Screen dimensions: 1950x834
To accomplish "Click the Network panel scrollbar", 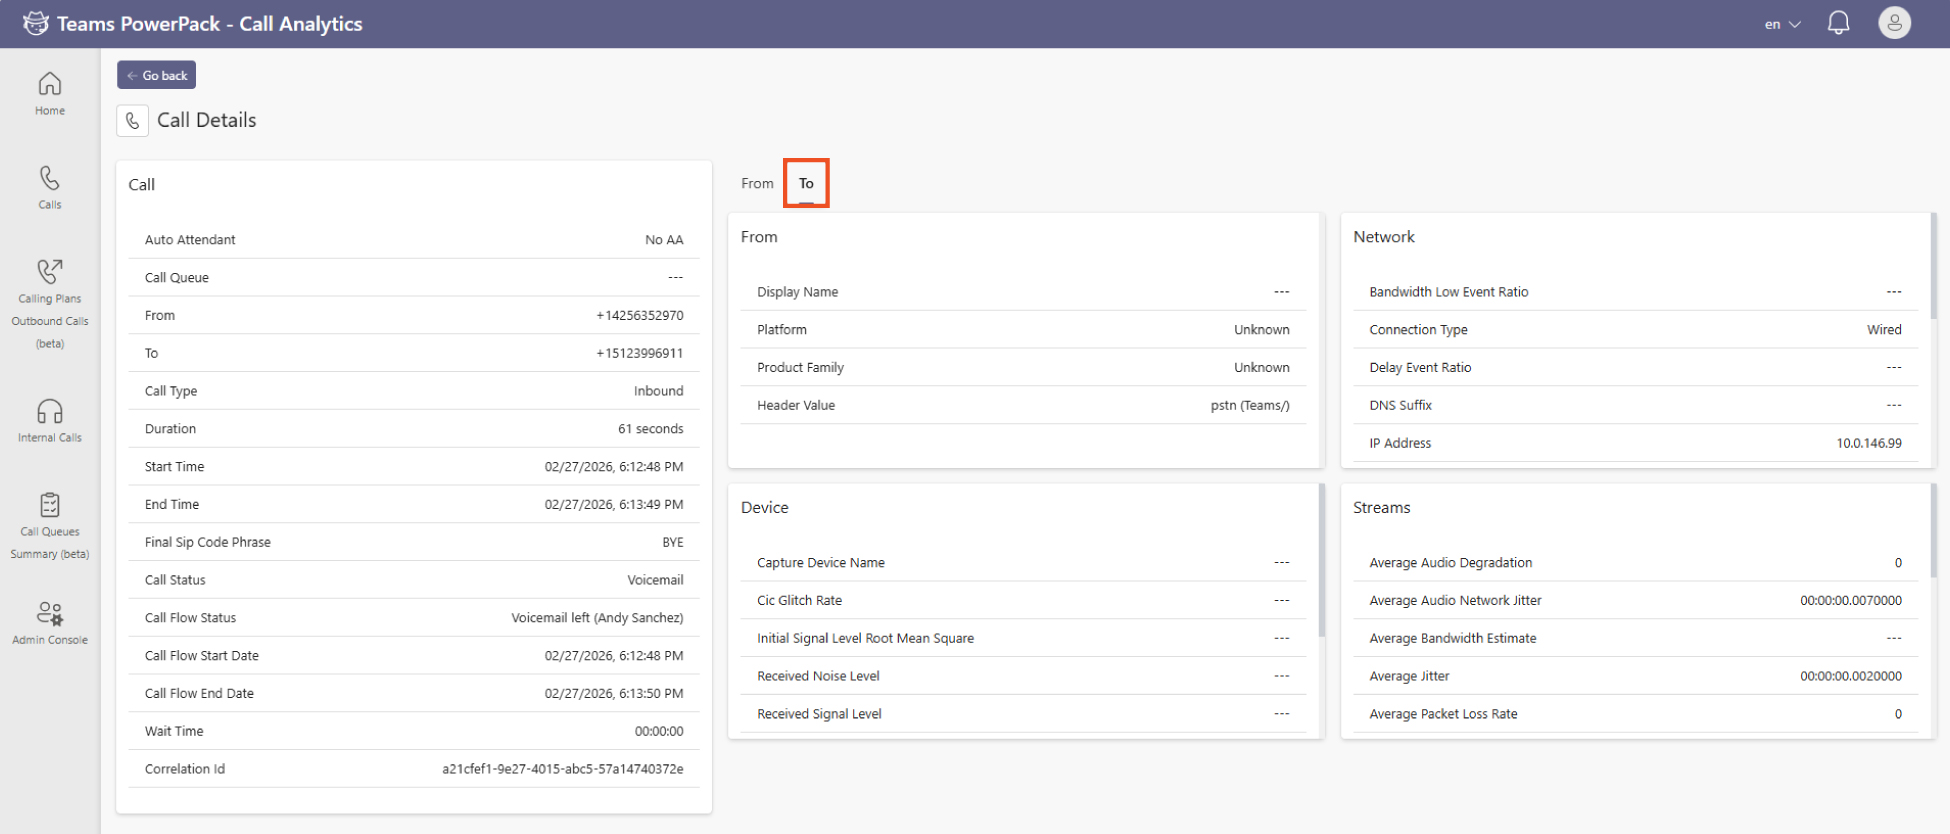I will tap(1933, 266).
